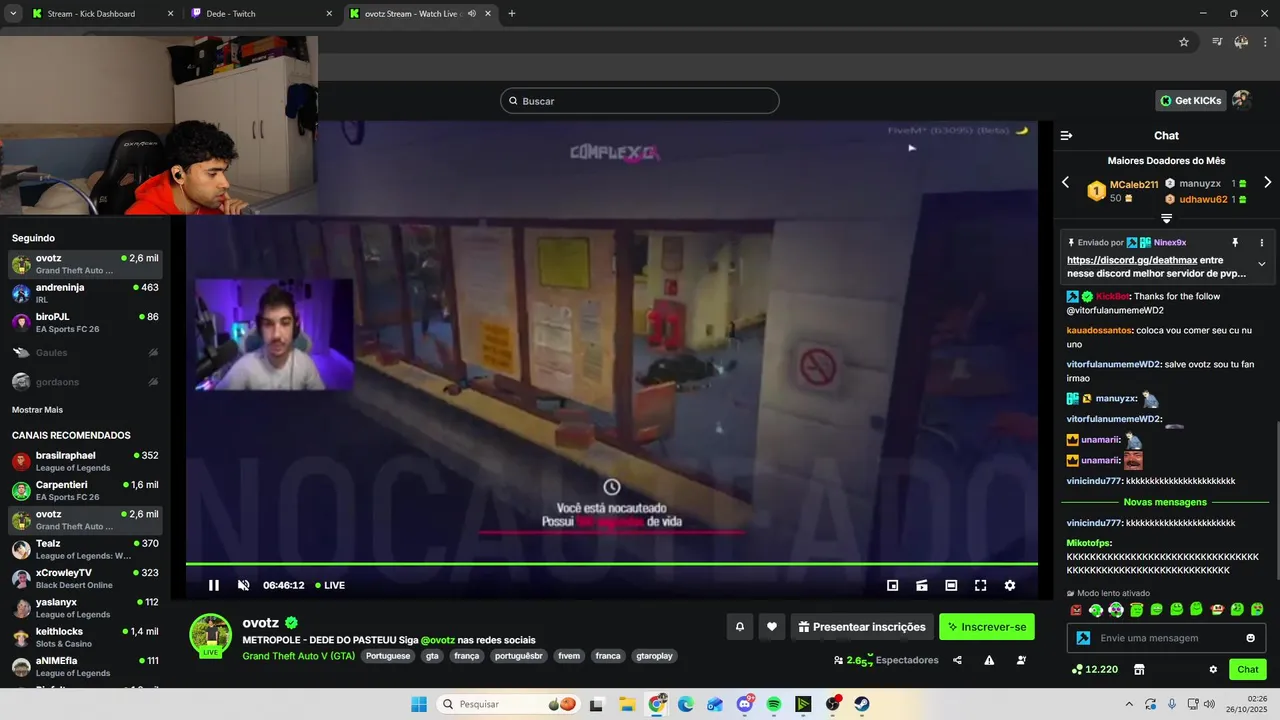This screenshot has height=720, width=1280.
Task: Enable notifications with bell icon
Action: [740, 627]
